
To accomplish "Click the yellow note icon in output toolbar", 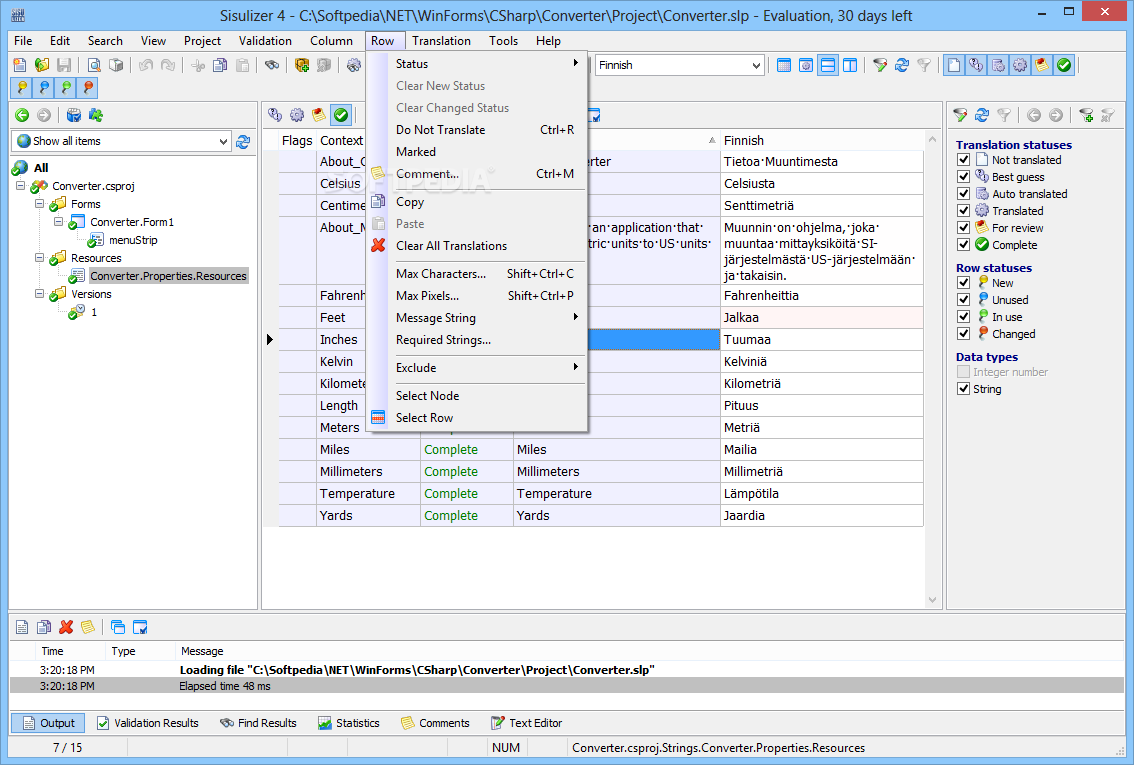I will coord(88,627).
